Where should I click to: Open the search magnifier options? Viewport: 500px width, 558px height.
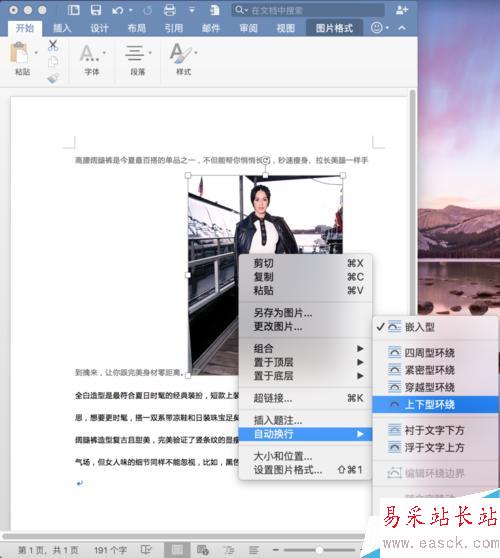pos(241,10)
